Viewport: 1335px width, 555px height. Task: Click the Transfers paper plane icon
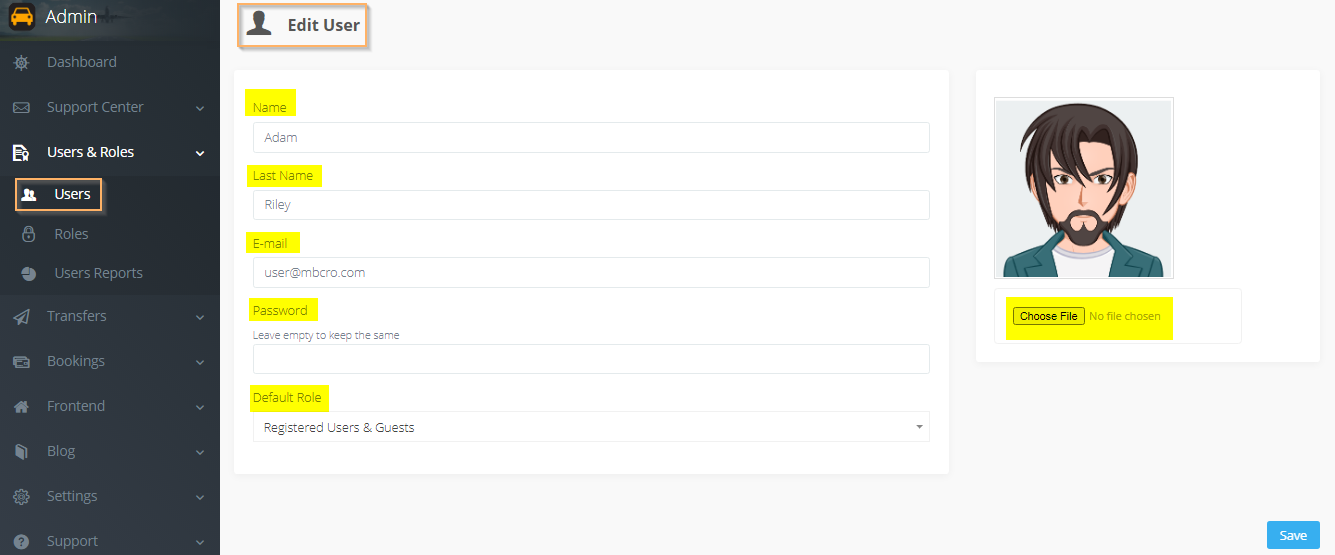coord(21,316)
